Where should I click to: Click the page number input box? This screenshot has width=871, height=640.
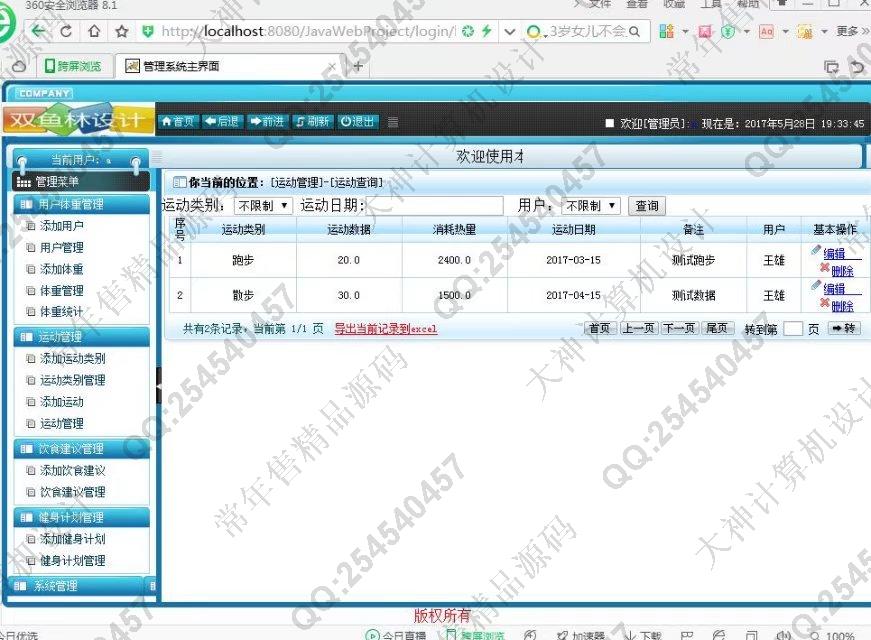tap(792, 329)
